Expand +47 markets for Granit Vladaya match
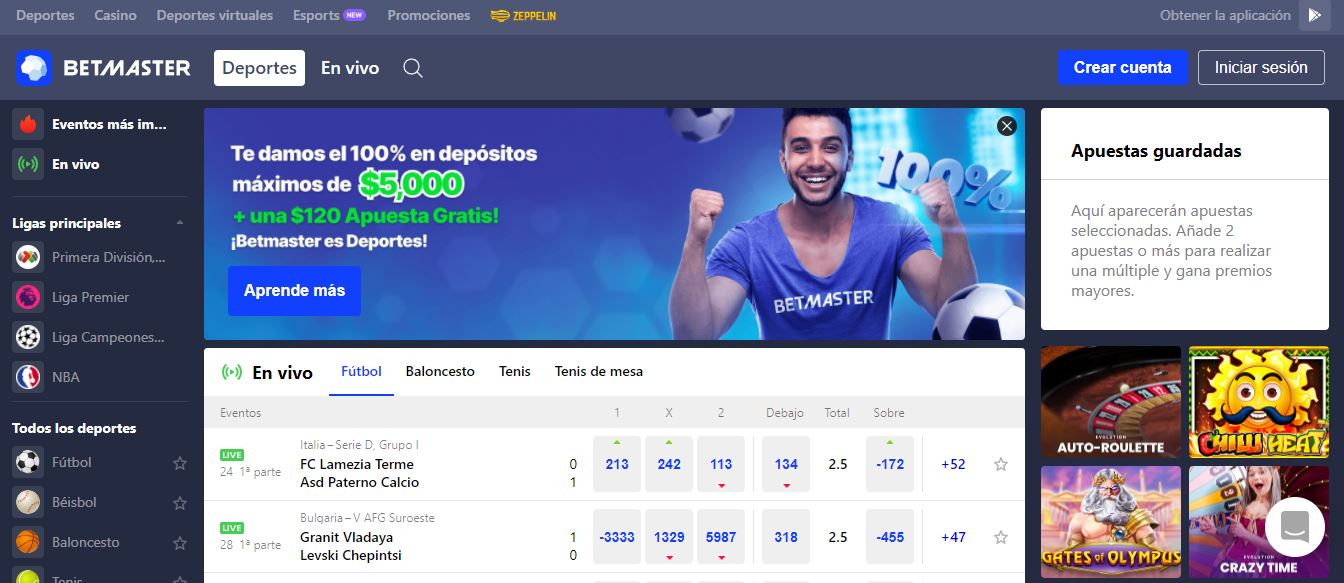This screenshot has width=1344, height=583. point(953,537)
